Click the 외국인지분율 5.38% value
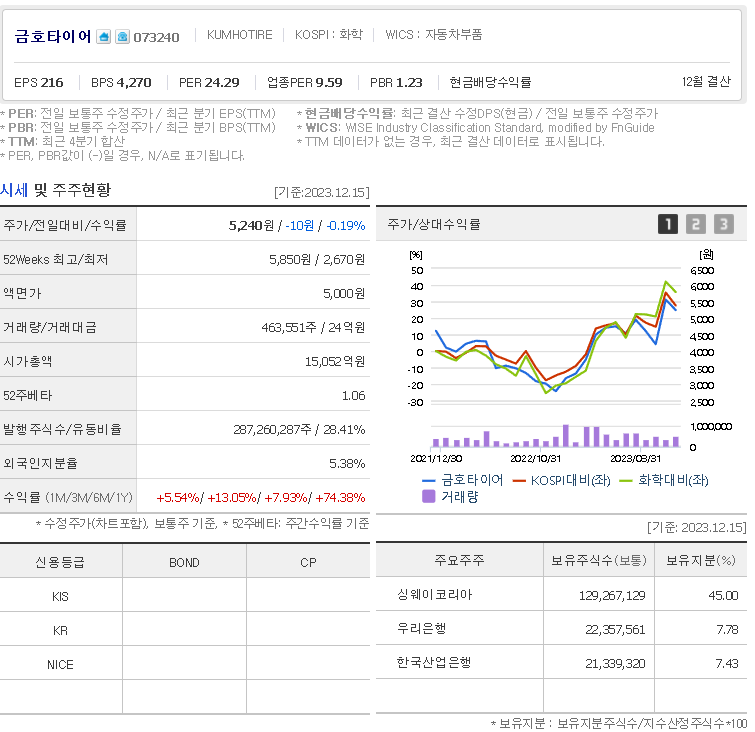Screen dimensions: 755x732 tap(347, 463)
